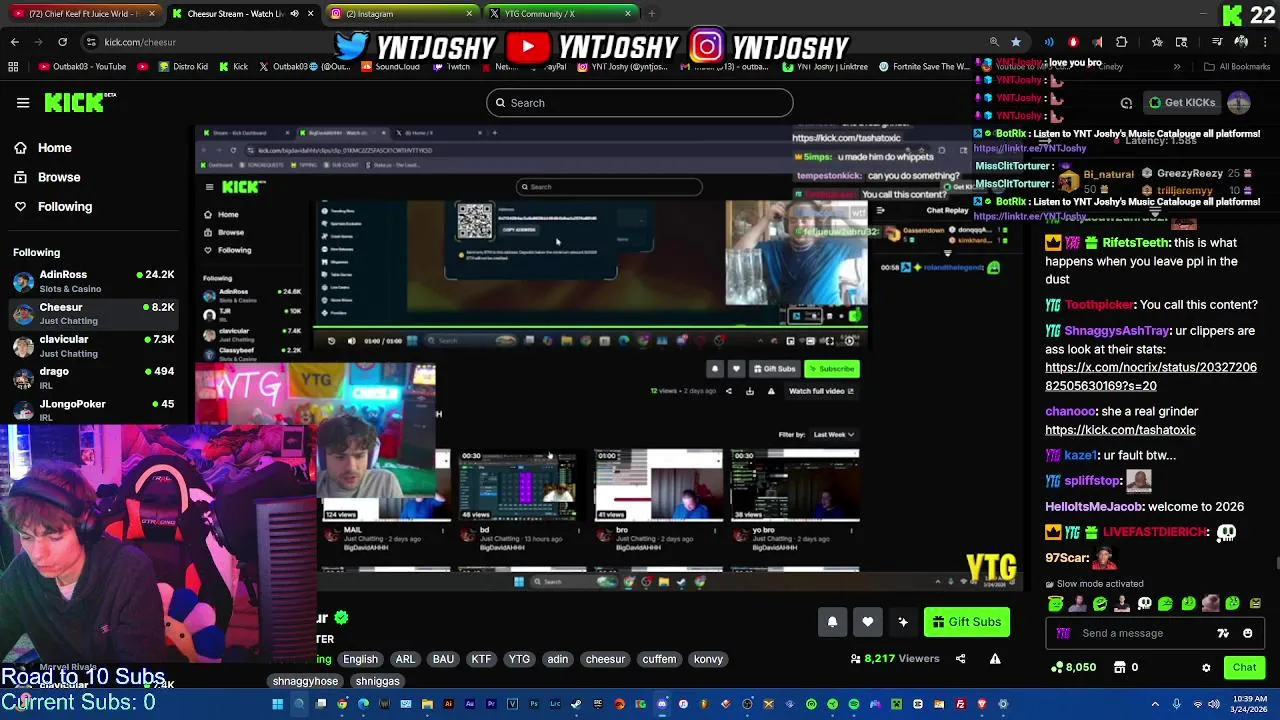
Task: Click Gift Subs button
Action: point(966,622)
